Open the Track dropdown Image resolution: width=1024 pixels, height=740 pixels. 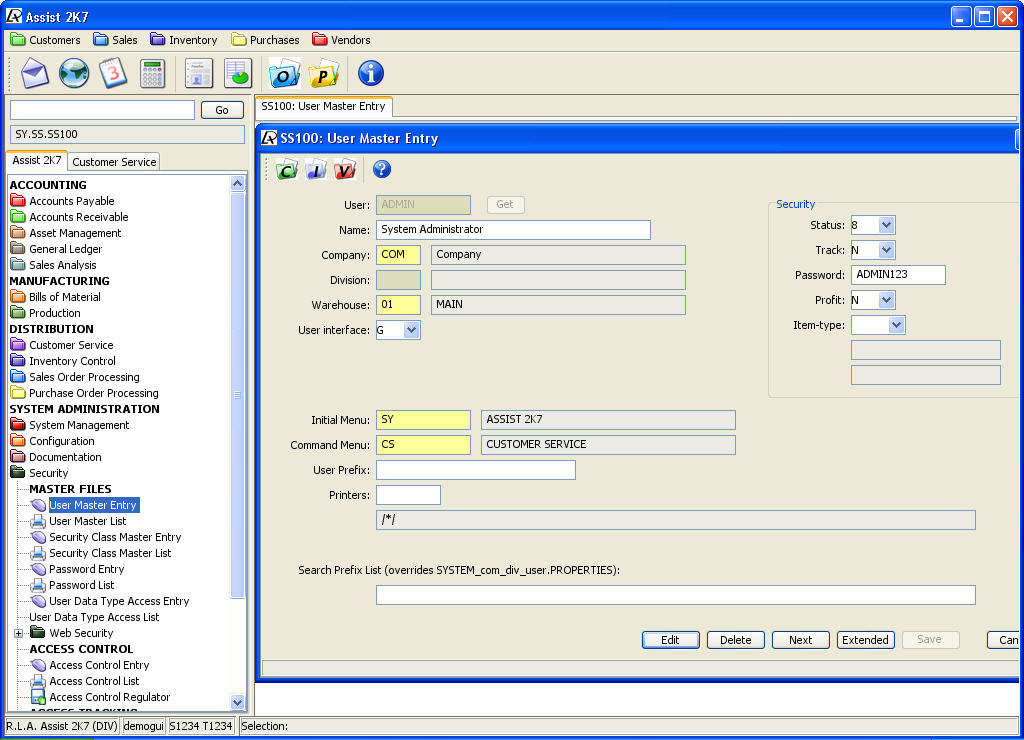pos(886,249)
